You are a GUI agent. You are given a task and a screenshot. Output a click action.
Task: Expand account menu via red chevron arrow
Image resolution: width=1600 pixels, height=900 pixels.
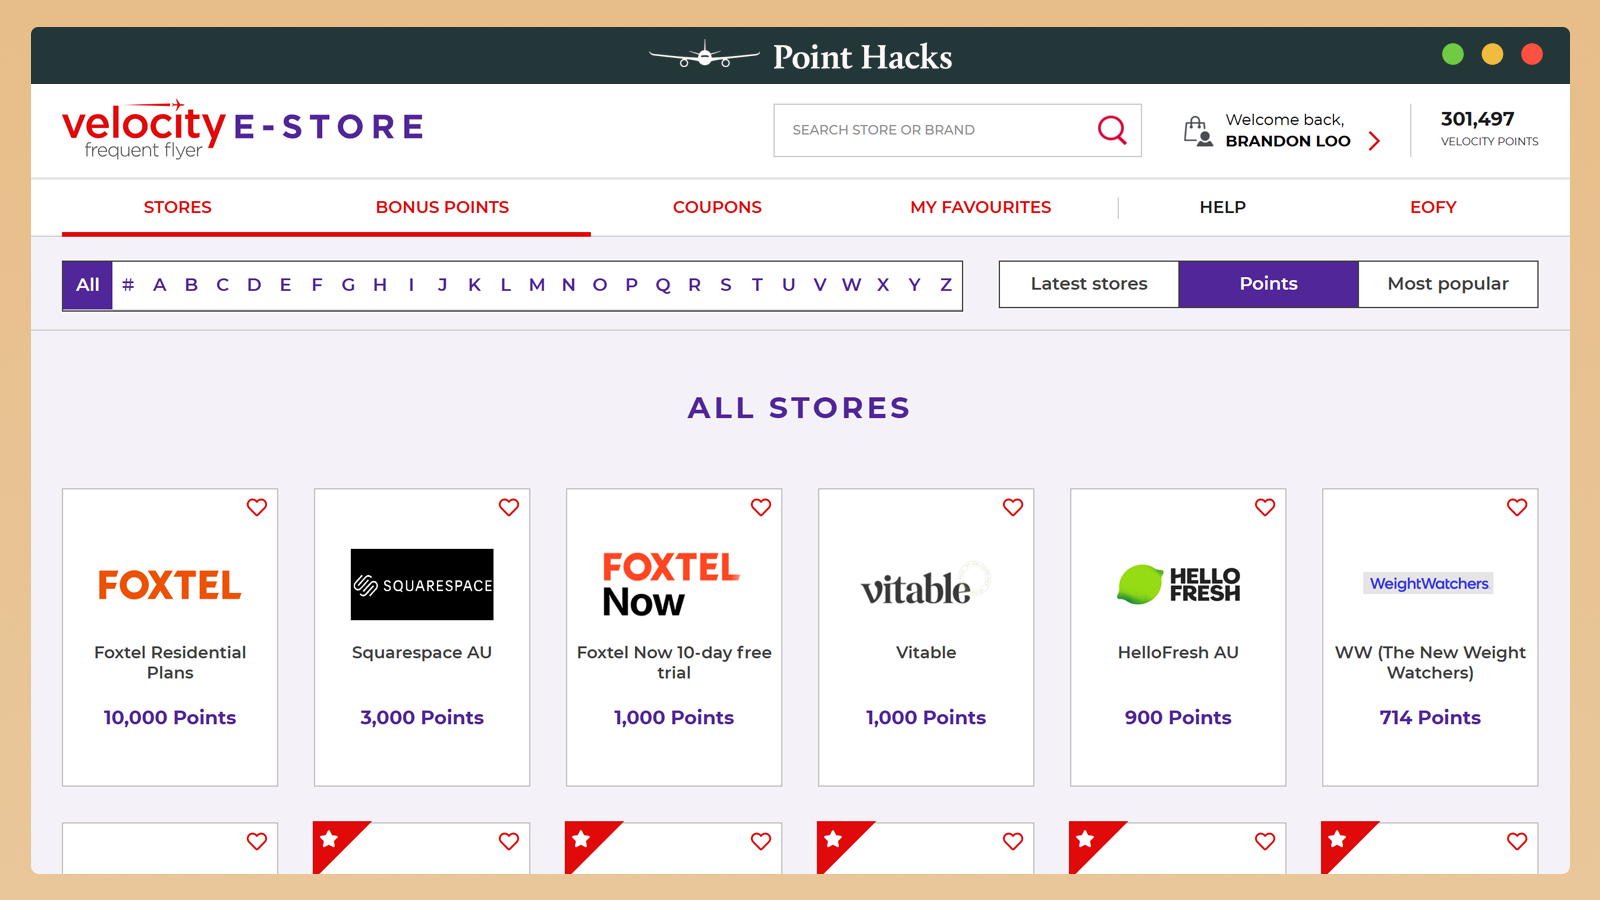tap(1375, 141)
